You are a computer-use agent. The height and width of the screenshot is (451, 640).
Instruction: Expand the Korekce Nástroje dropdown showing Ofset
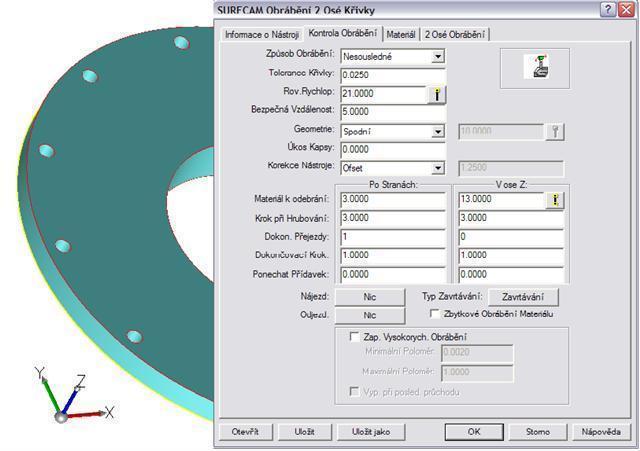pos(438,168)
